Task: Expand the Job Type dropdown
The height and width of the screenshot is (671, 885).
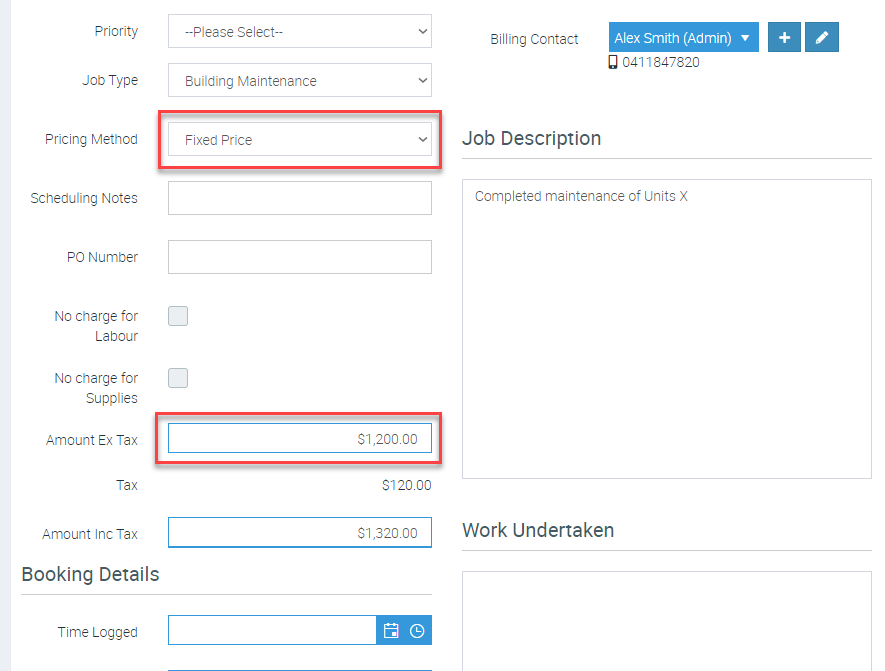Action: click(299, 81)
